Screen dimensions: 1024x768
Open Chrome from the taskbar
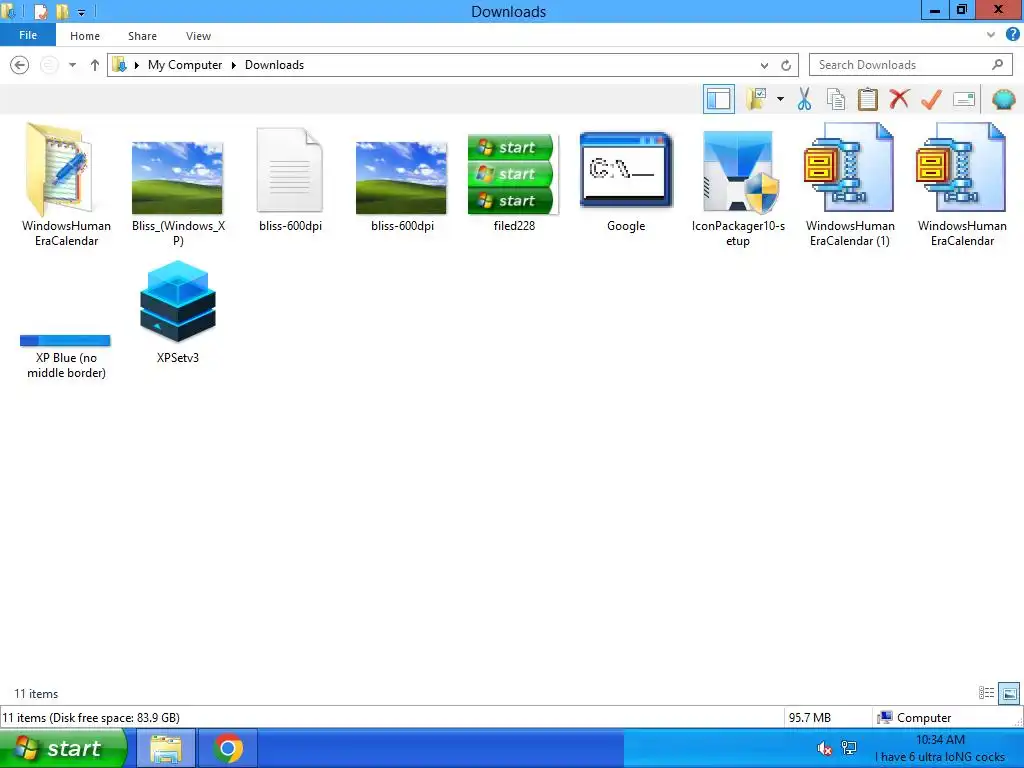[x=228, y=748]
